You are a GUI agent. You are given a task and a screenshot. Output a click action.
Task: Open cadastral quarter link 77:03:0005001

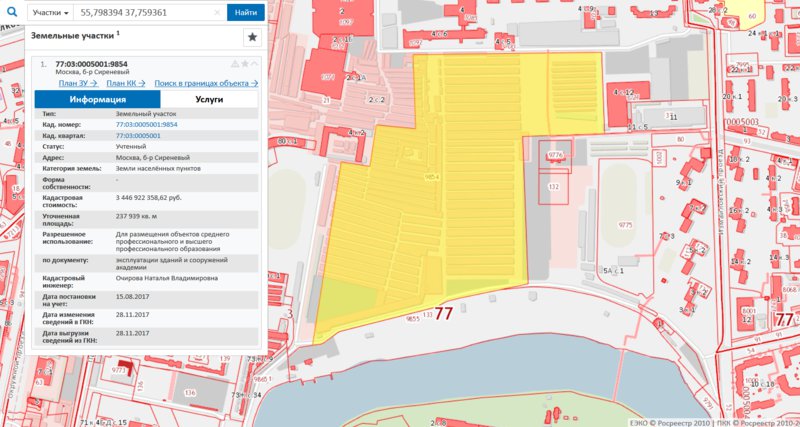138,136
